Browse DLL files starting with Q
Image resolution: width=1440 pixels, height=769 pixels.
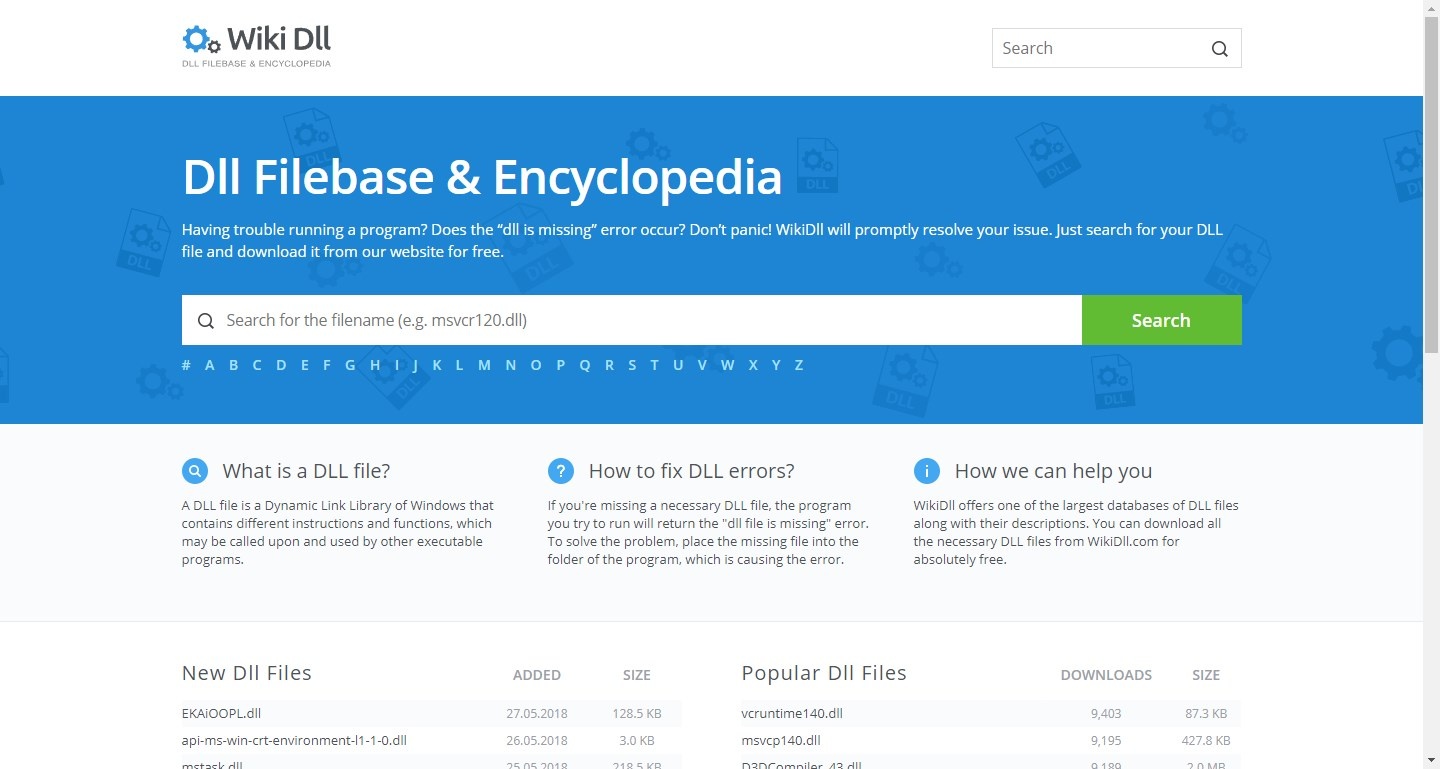tap(585, 365)
